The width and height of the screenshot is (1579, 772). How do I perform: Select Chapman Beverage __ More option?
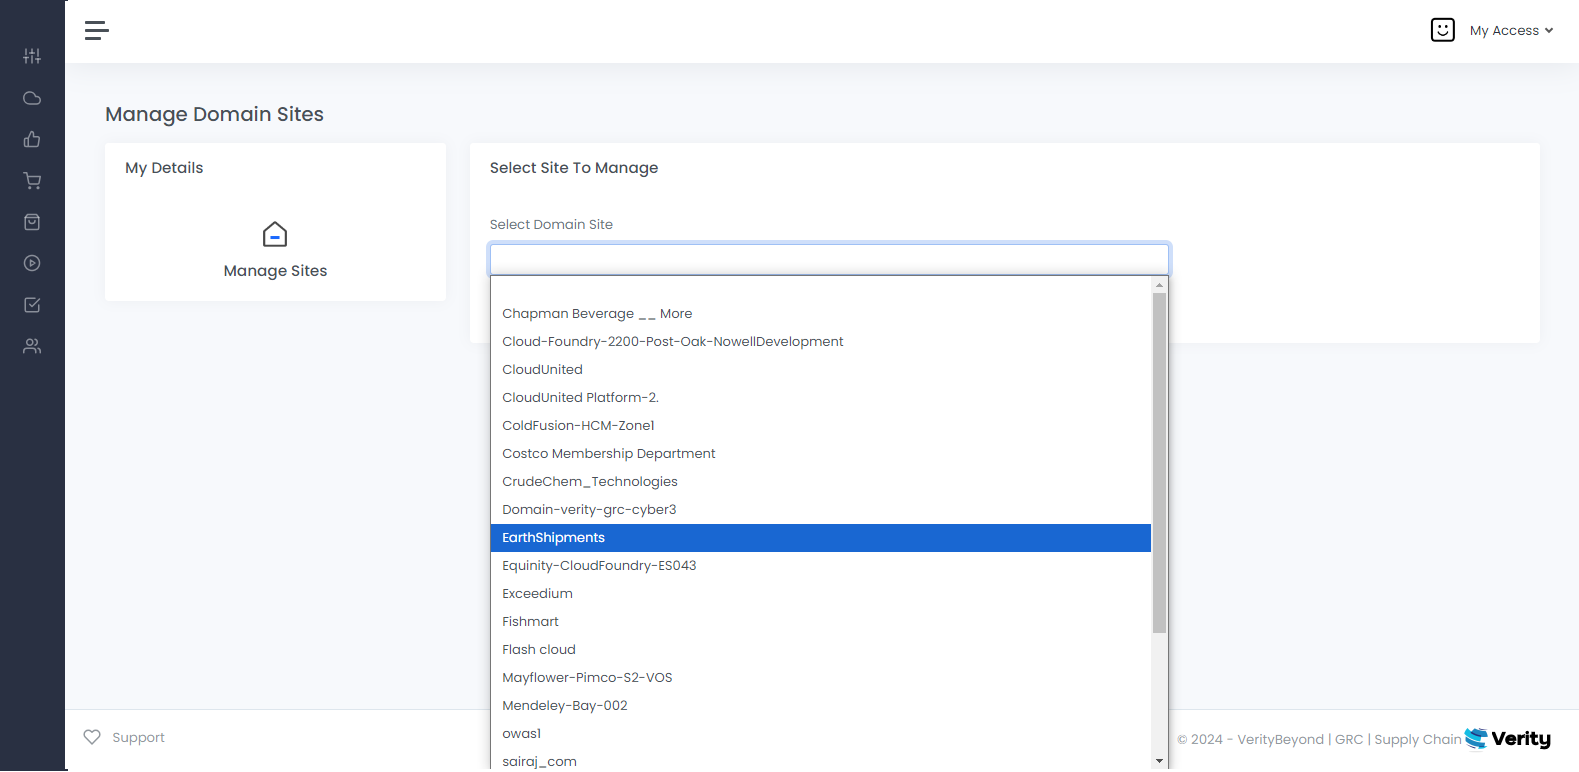click(821, 314)
